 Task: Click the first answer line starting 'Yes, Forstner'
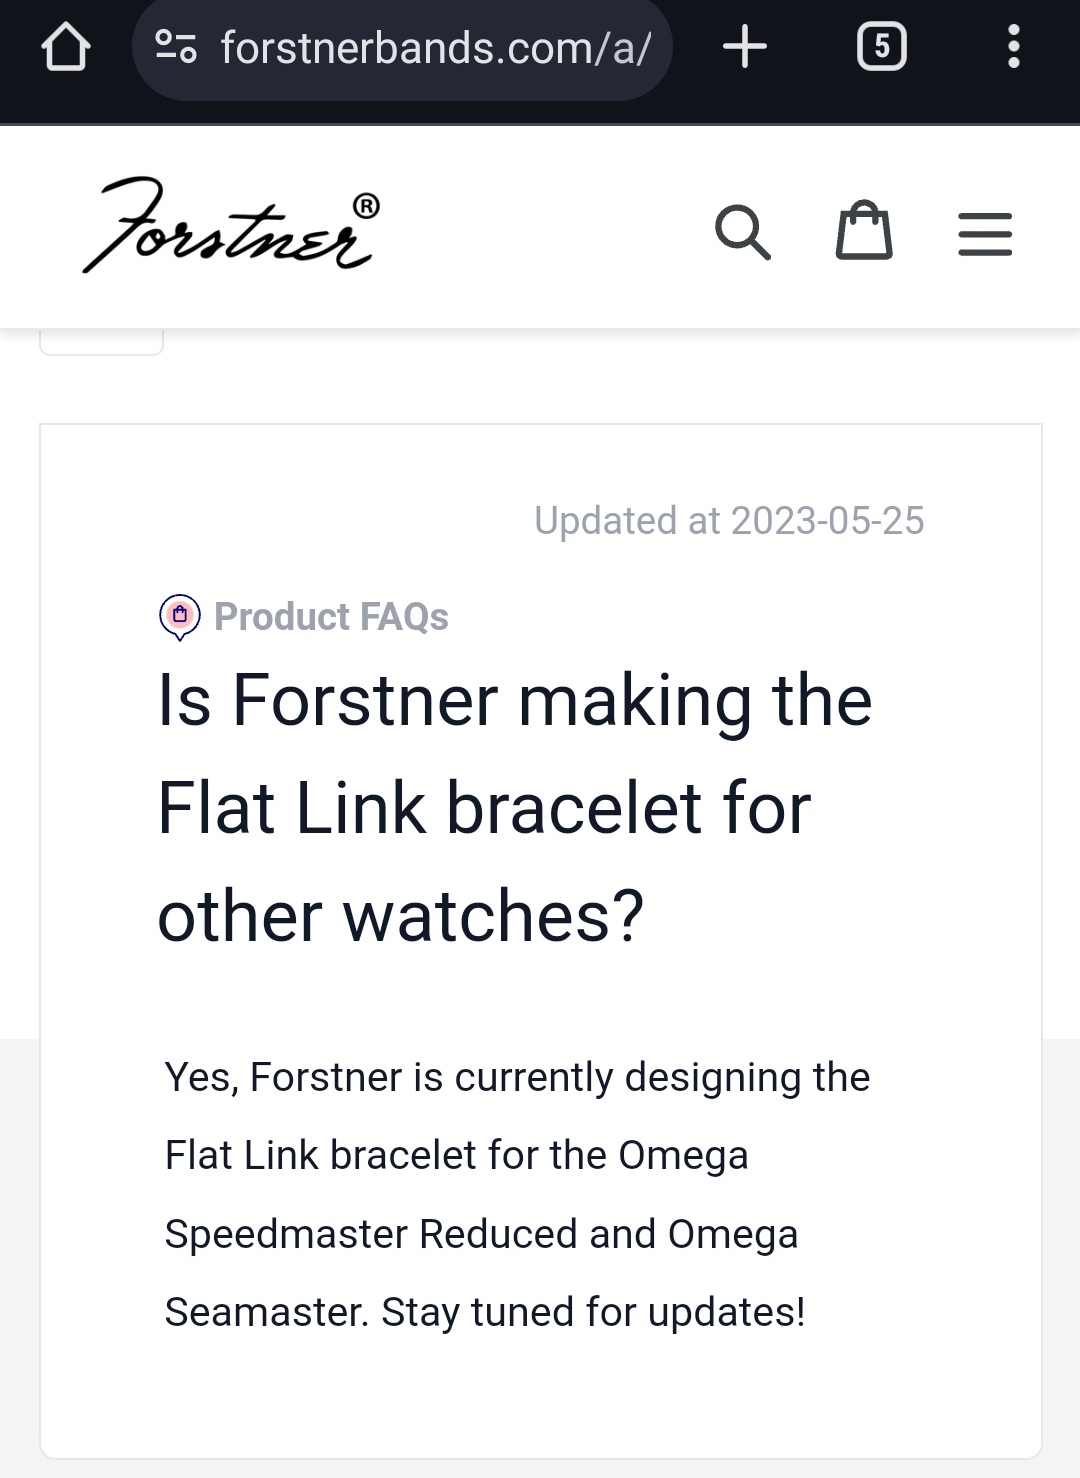pos(517,1077)
